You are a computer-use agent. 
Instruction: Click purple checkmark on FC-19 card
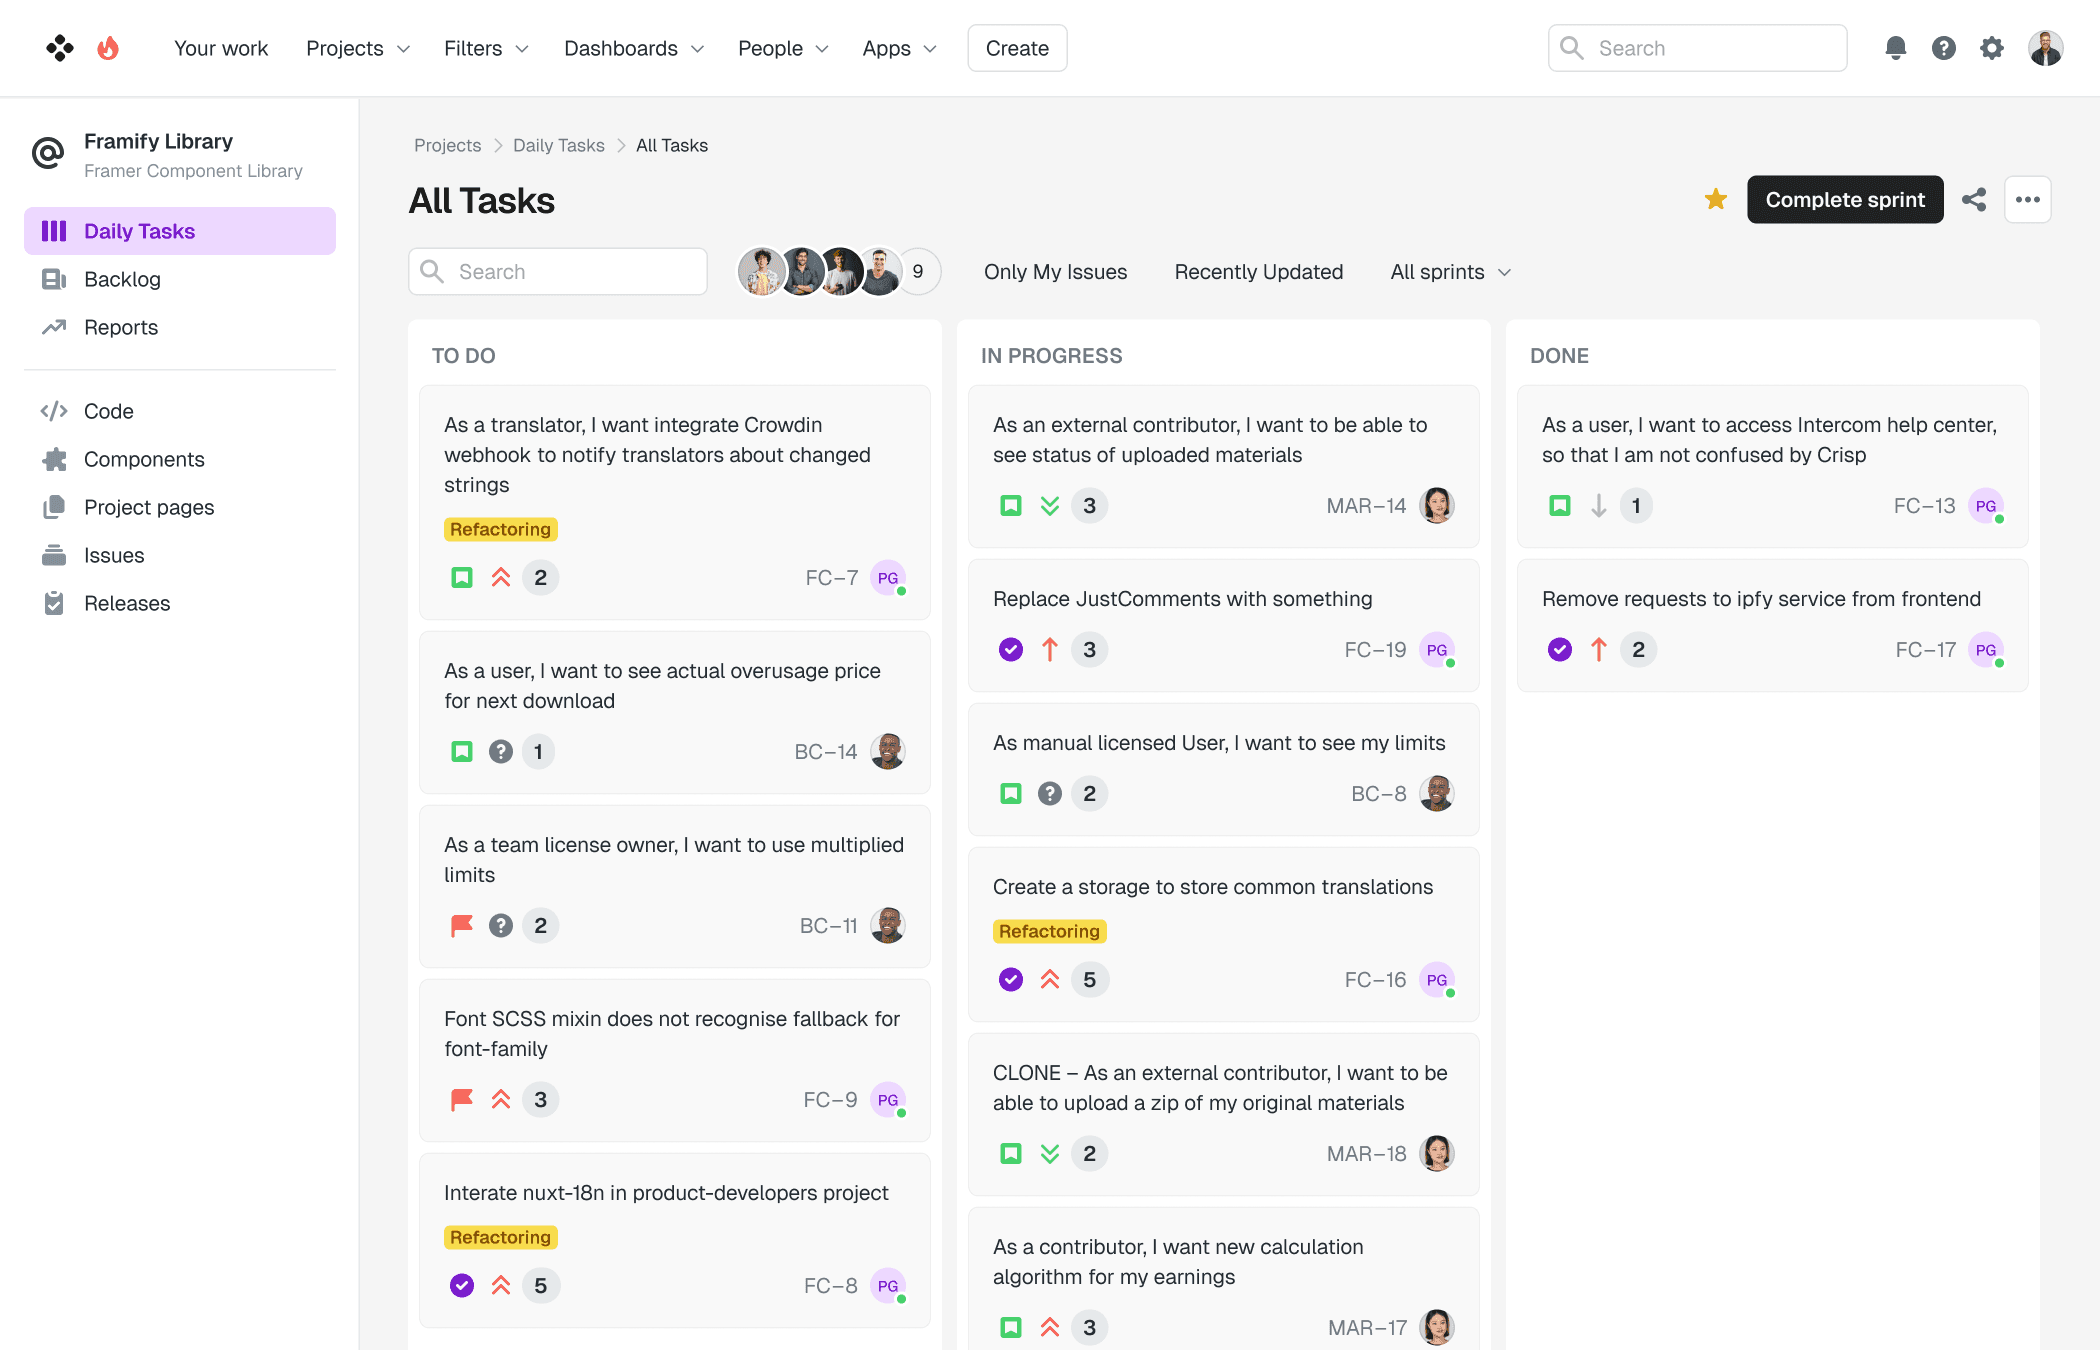tap(1011, 650)
